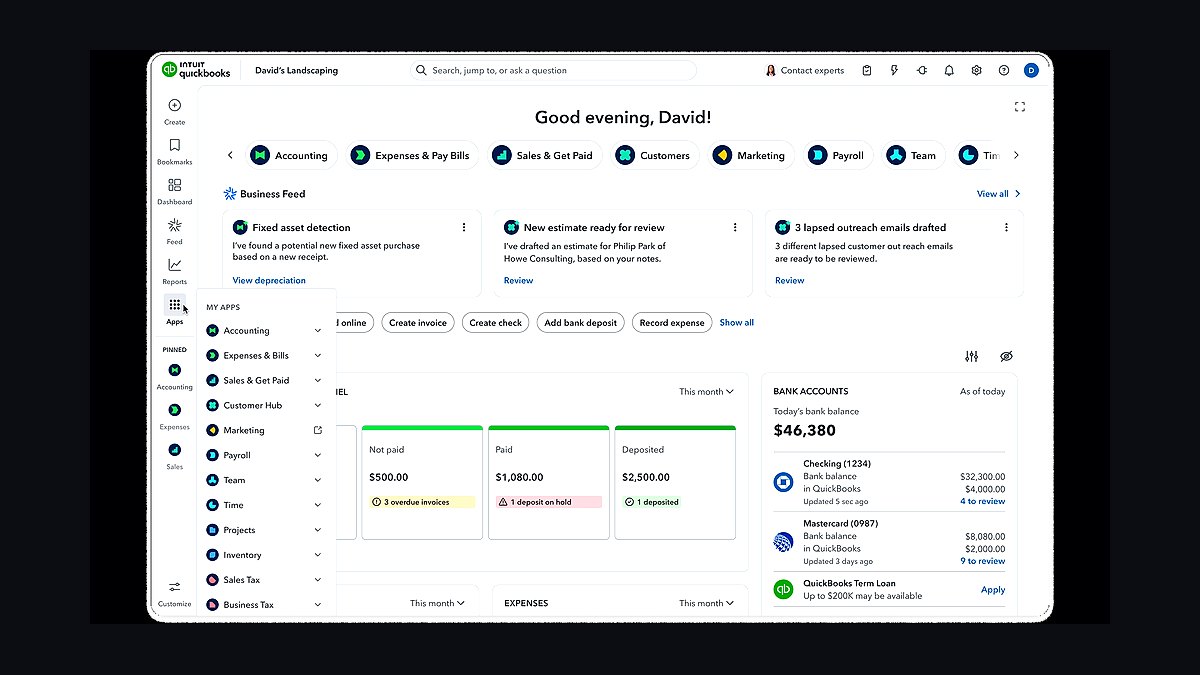
Task: Select the Customers chip
Action: [x=653, y=156]
